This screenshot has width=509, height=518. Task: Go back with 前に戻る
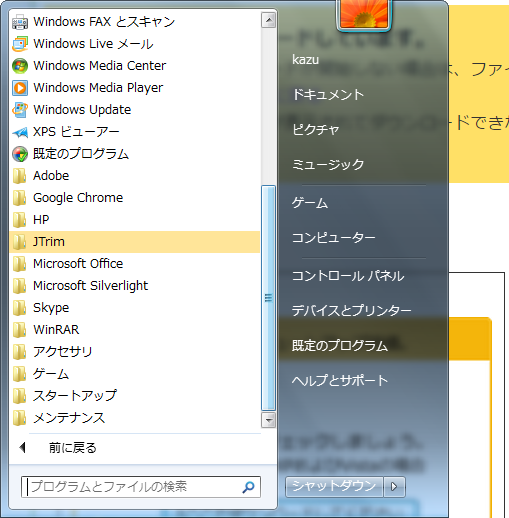(73, 448)
